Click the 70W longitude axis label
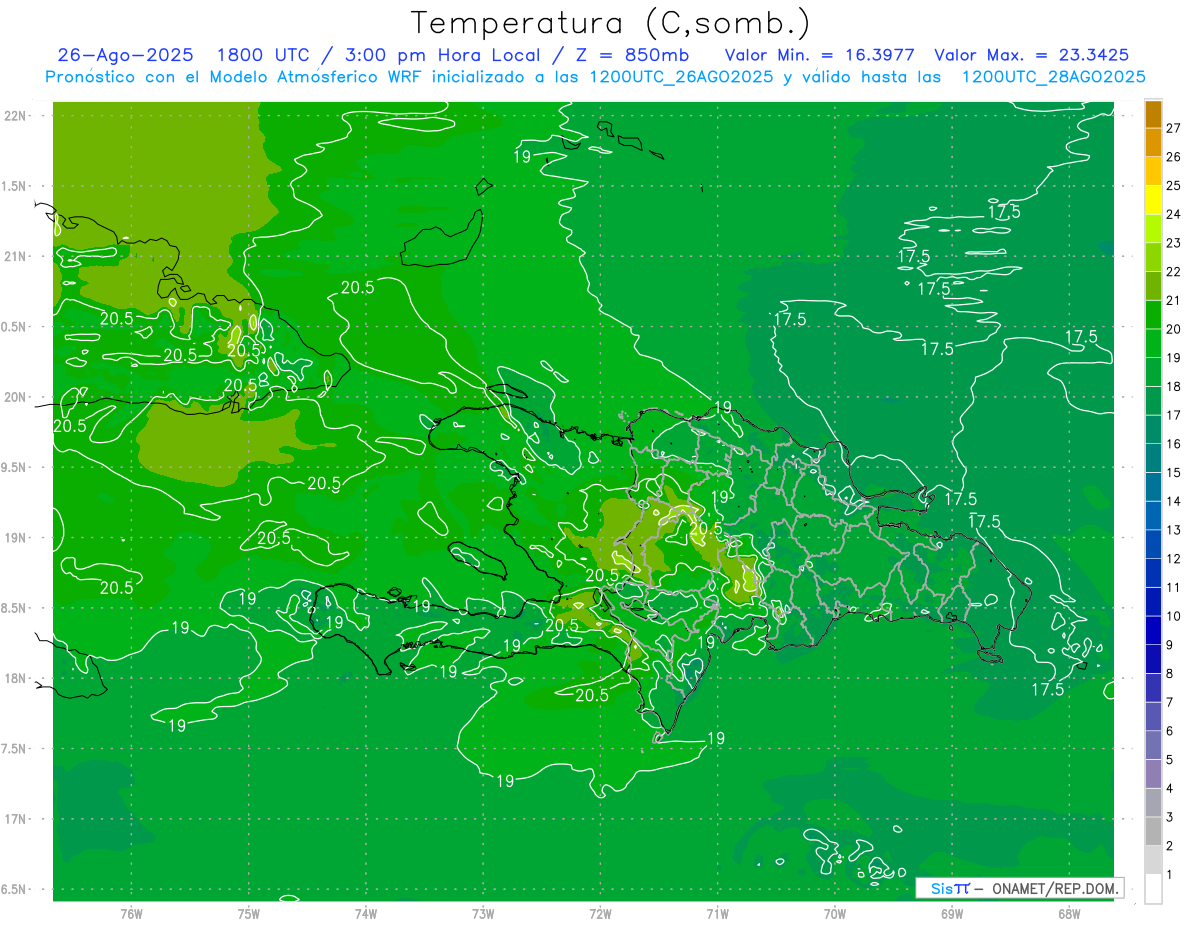 [835, 913]
